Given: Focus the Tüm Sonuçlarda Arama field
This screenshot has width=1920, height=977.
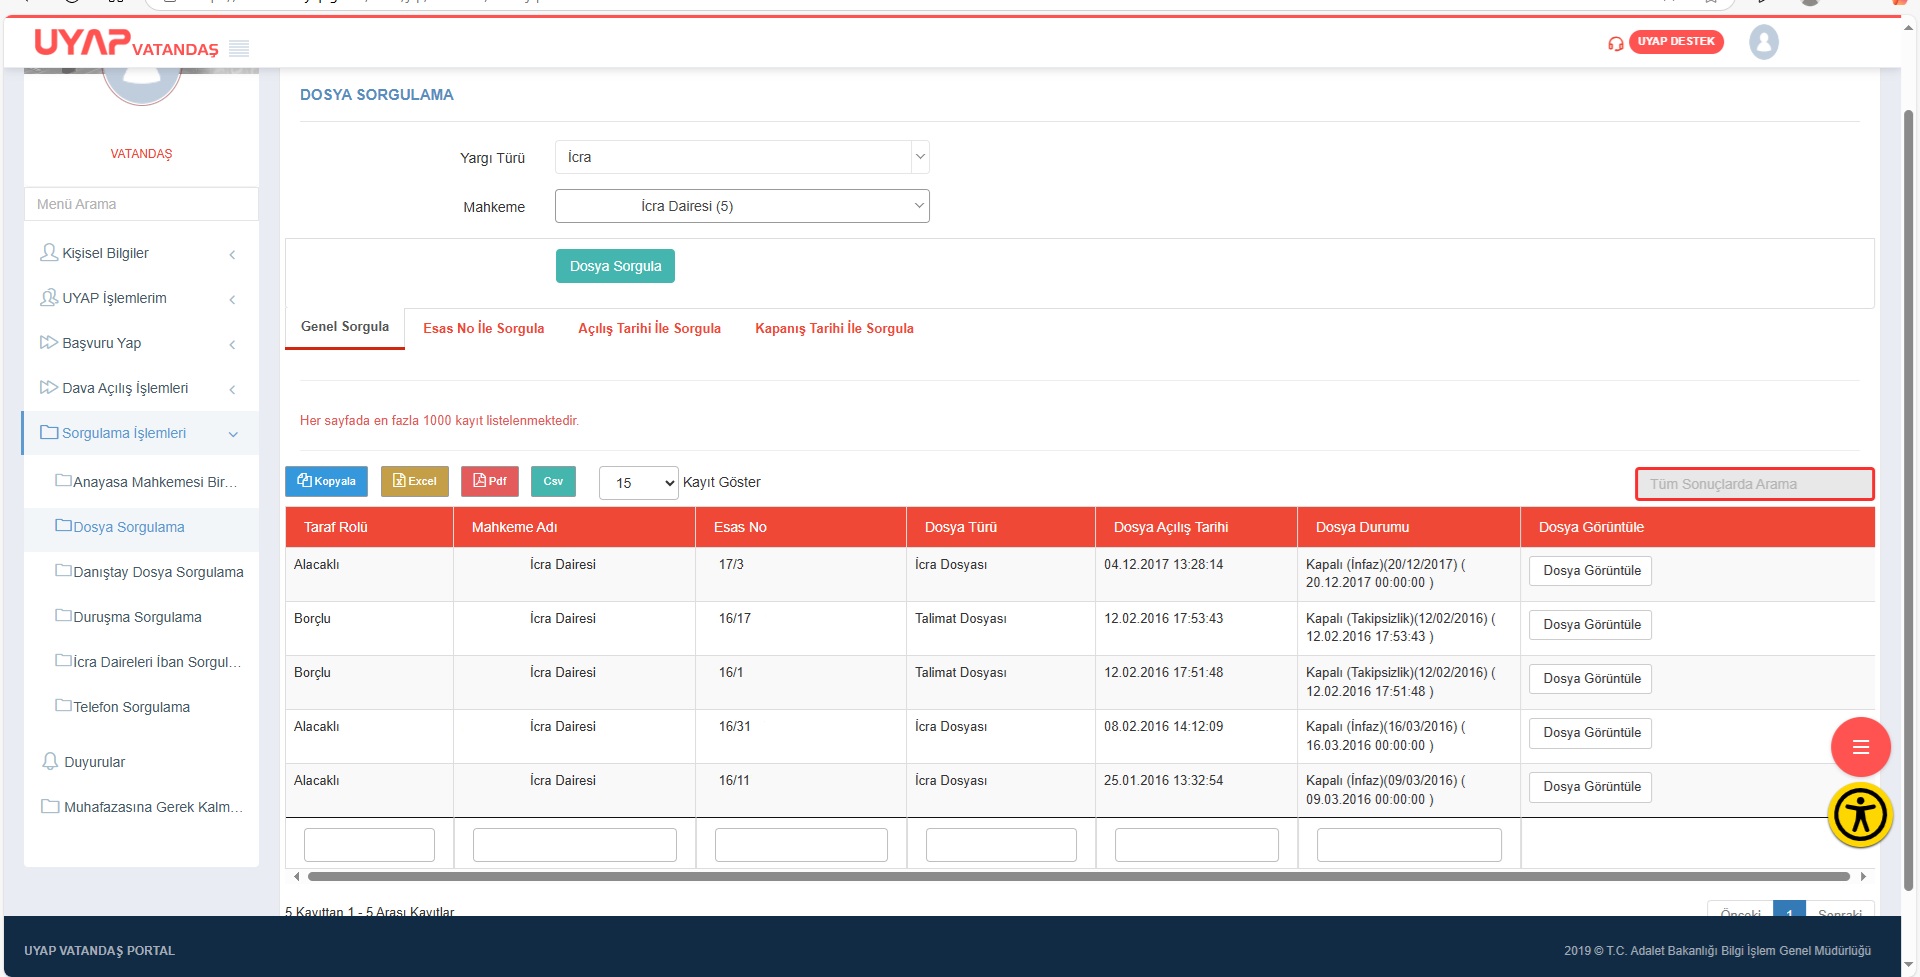Looking at the screenshot, I should tap(1754, 484).
